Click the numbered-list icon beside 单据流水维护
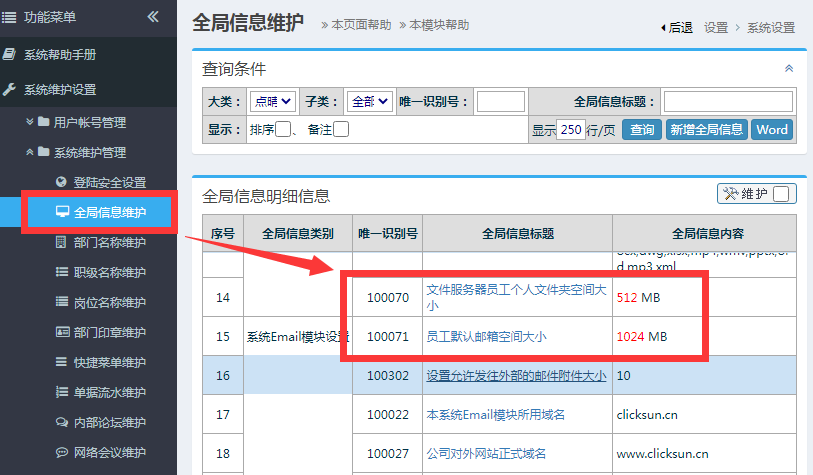This screenshot has height=475, width=813. [62, 392]
